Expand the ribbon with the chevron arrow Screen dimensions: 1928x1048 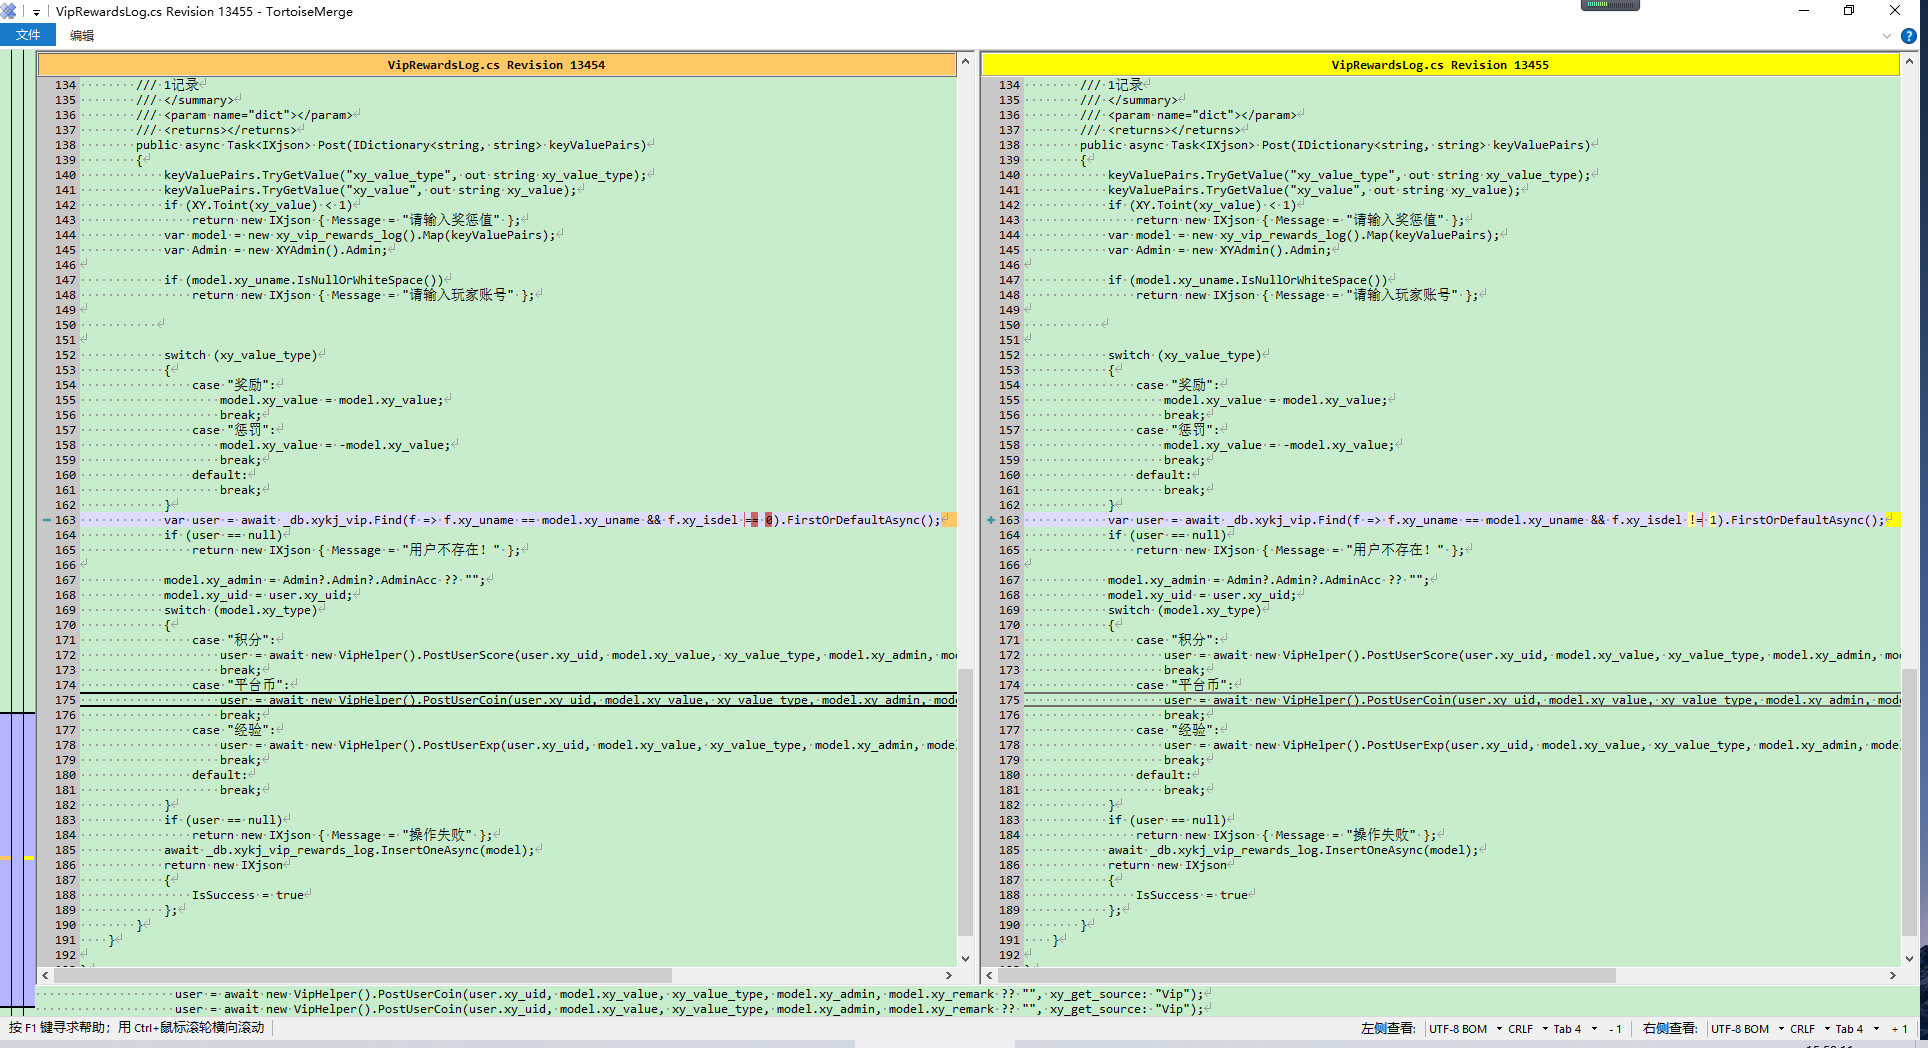(x=1886, y=36)
